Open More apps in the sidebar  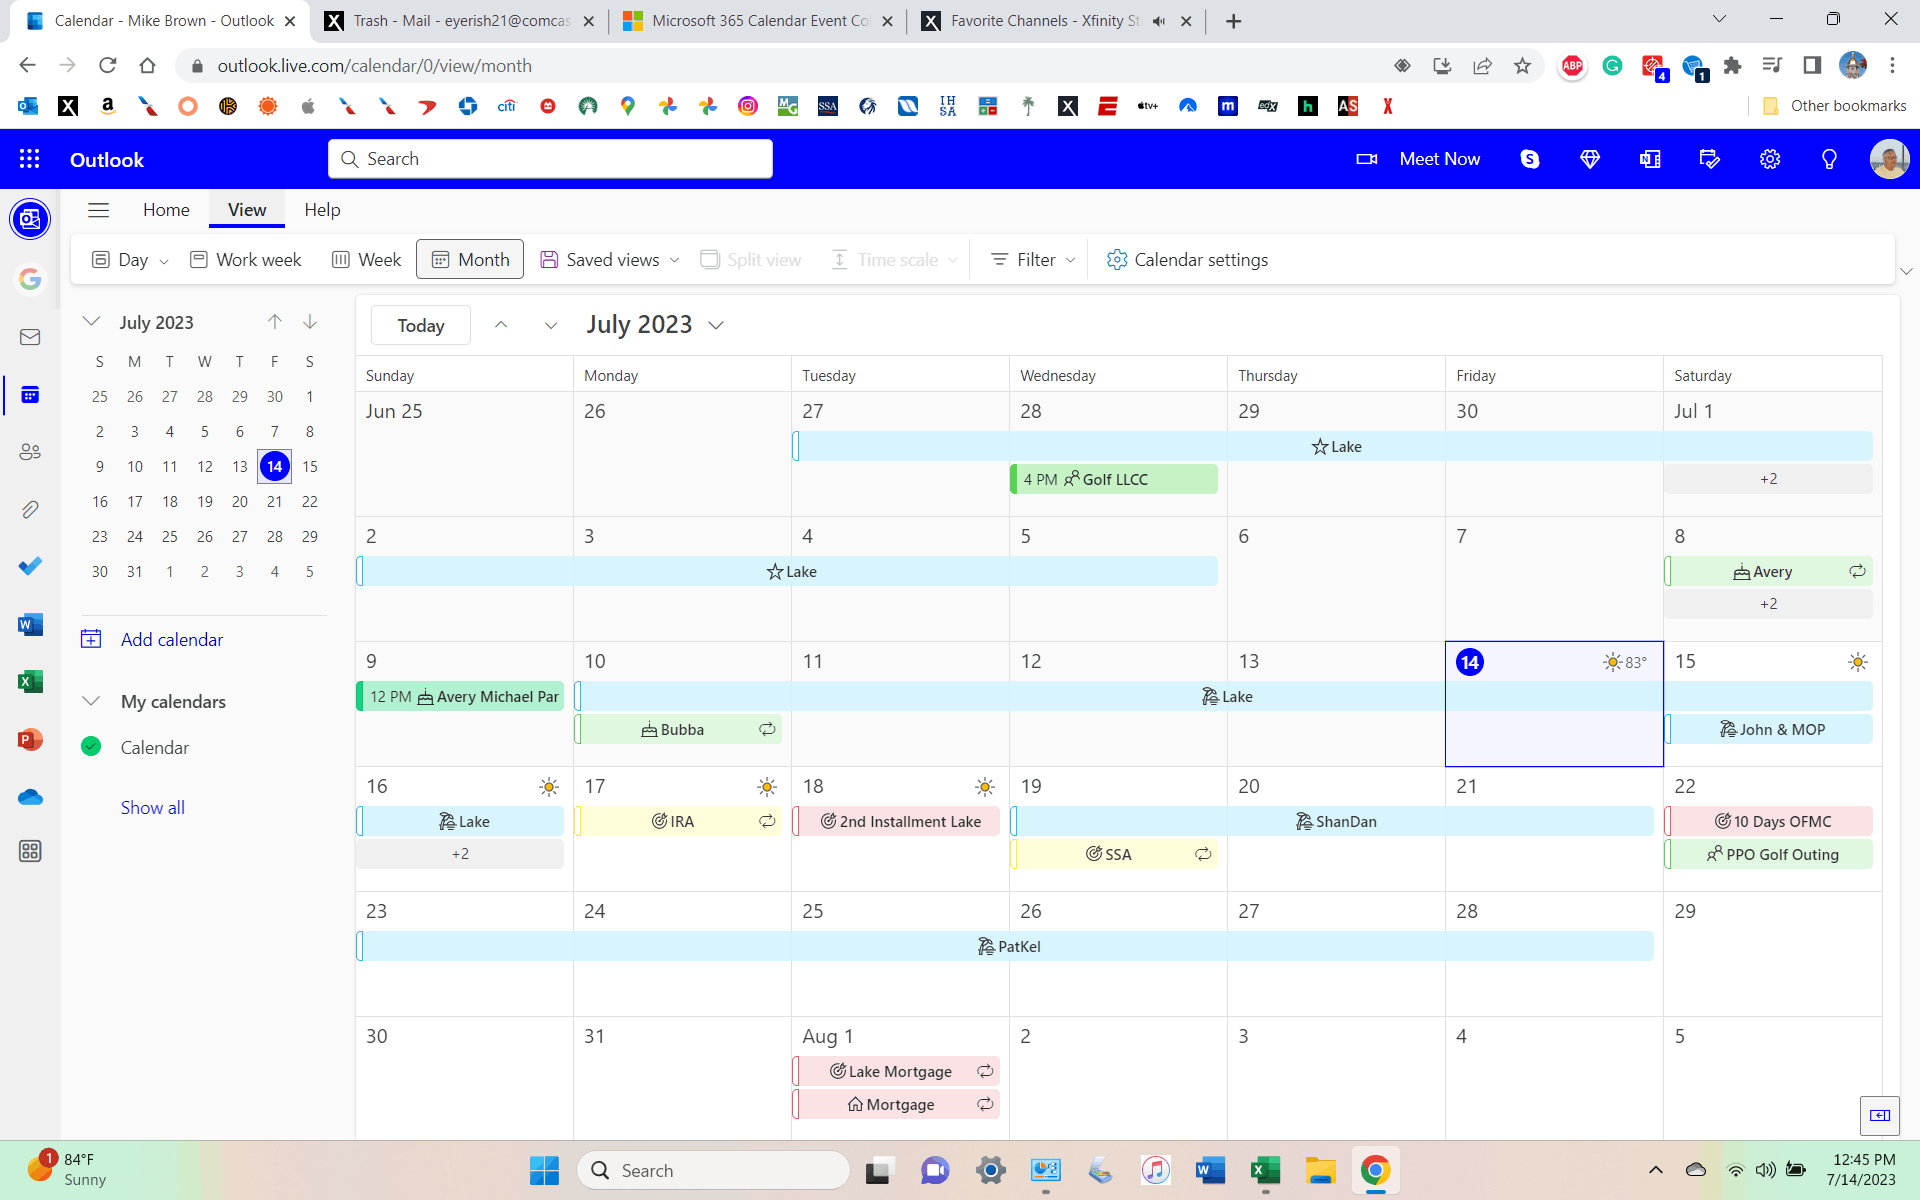click(x=30, y=851)
